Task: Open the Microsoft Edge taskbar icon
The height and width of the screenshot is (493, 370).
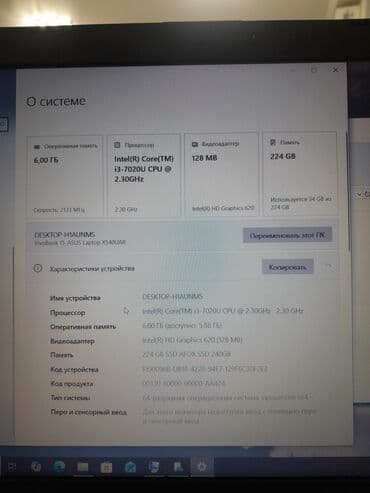Action: [59, 467]
